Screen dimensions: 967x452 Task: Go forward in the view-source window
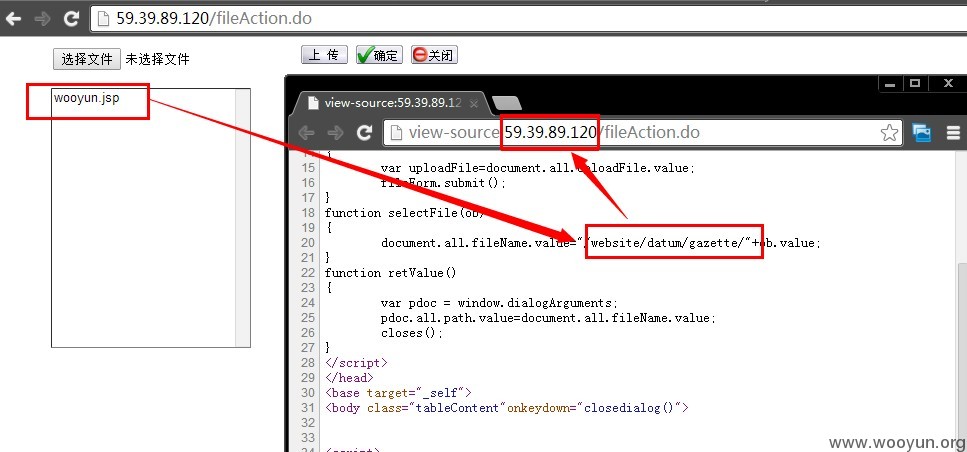tap(335, 133)
